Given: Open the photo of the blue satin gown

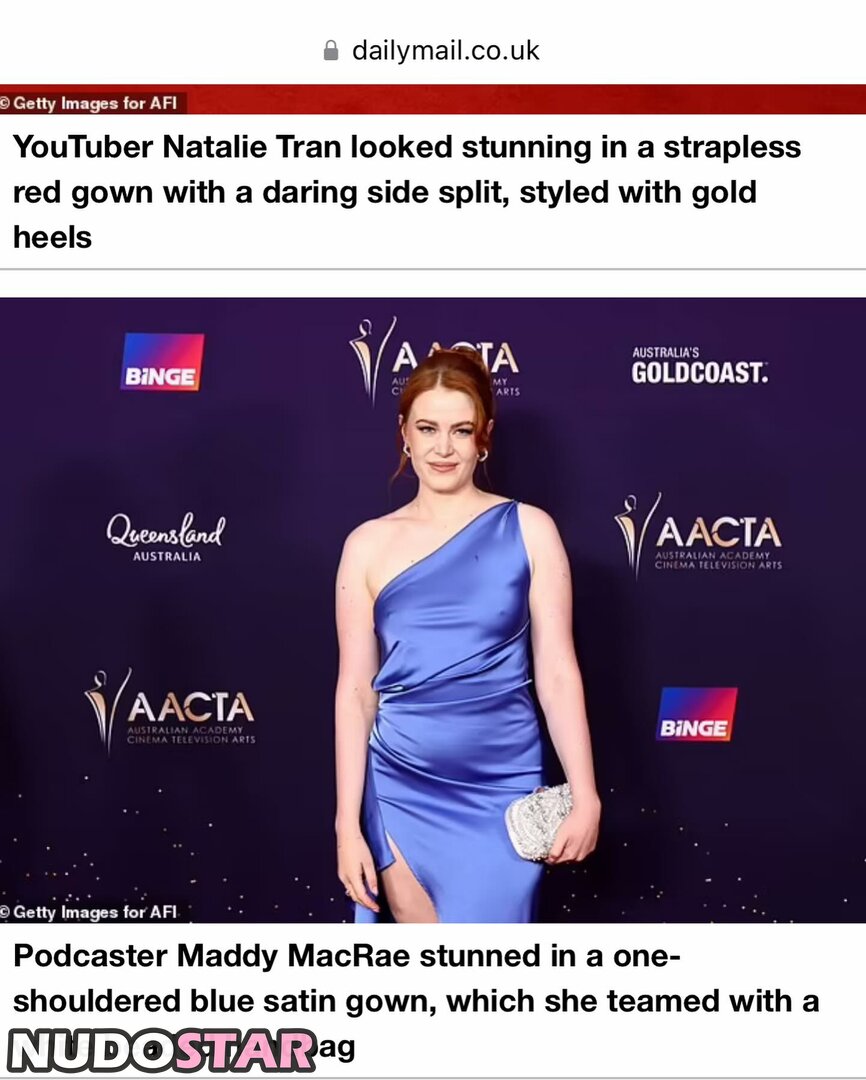Looking at the screenshot, I should [x=433, y=610].
